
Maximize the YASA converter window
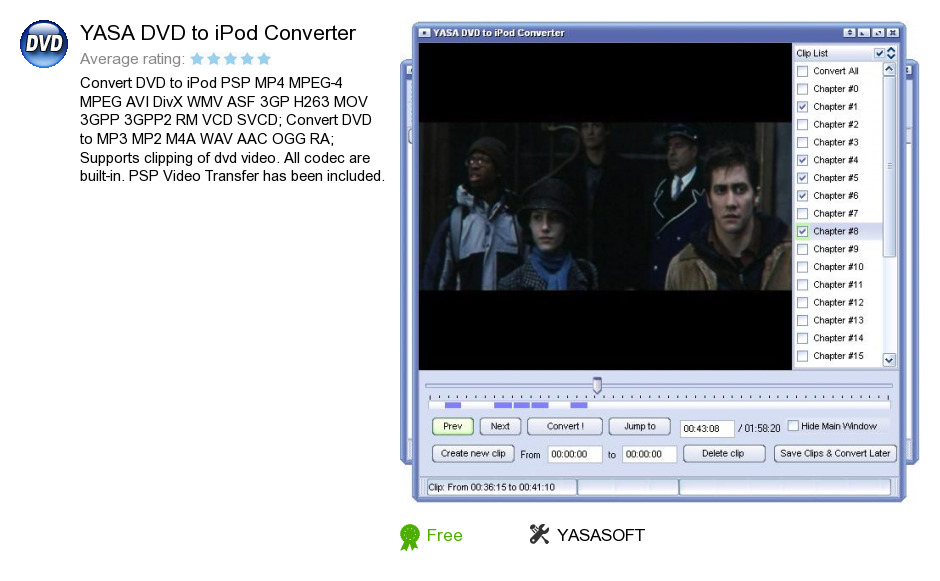878,33
